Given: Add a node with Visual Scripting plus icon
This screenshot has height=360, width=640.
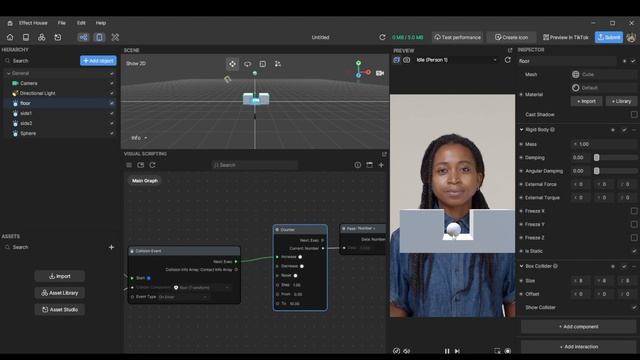Looking at the screenshot, I should point(381,165).
